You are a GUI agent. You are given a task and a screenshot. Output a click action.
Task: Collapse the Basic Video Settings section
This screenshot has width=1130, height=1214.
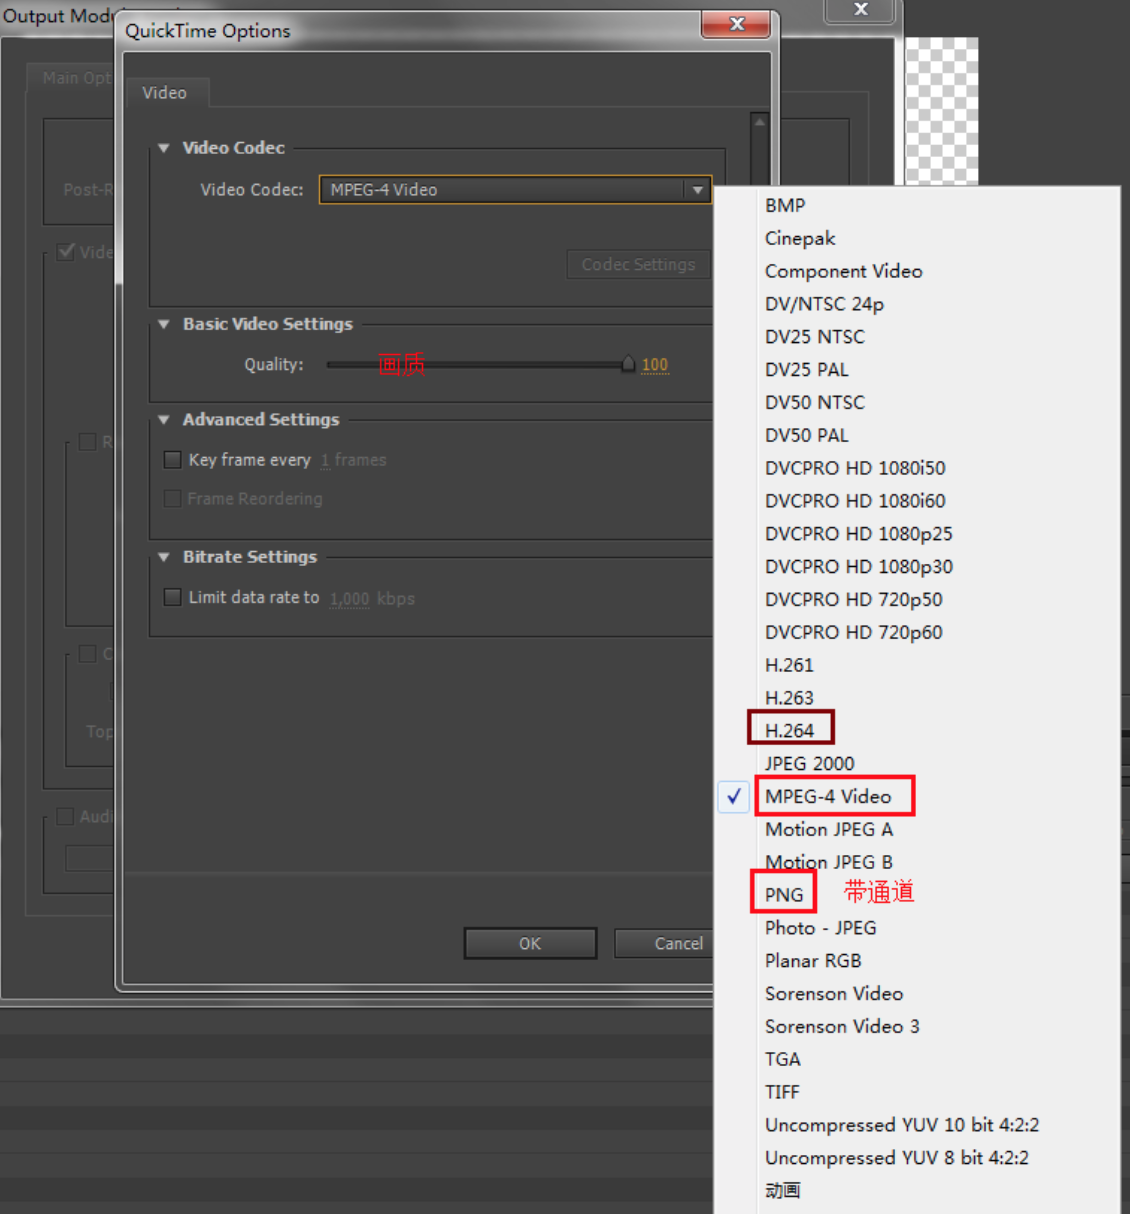(x=164, y=324)
